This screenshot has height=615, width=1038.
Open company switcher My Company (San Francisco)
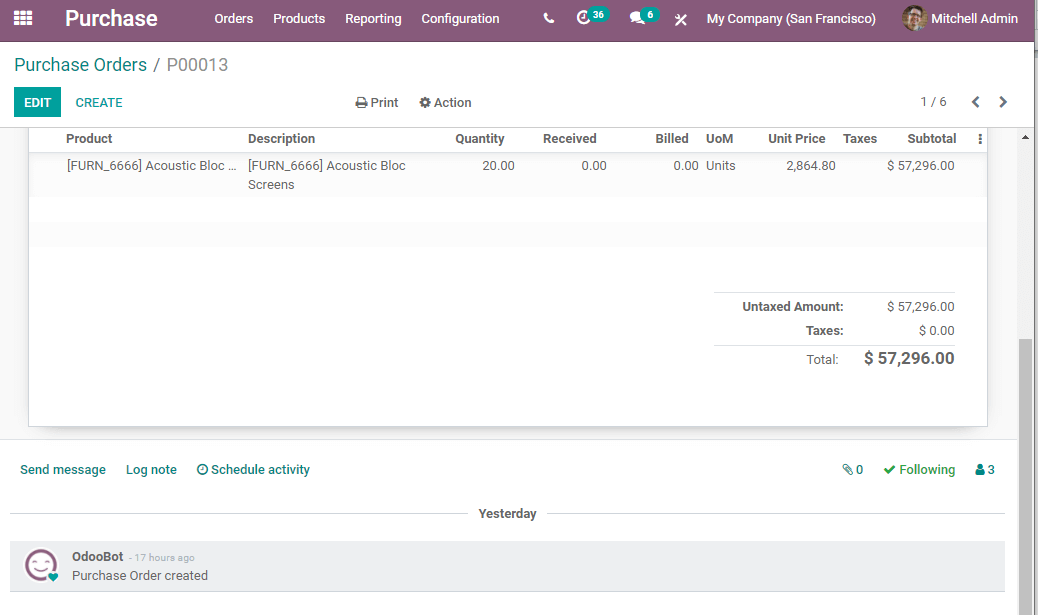(791, 19)
